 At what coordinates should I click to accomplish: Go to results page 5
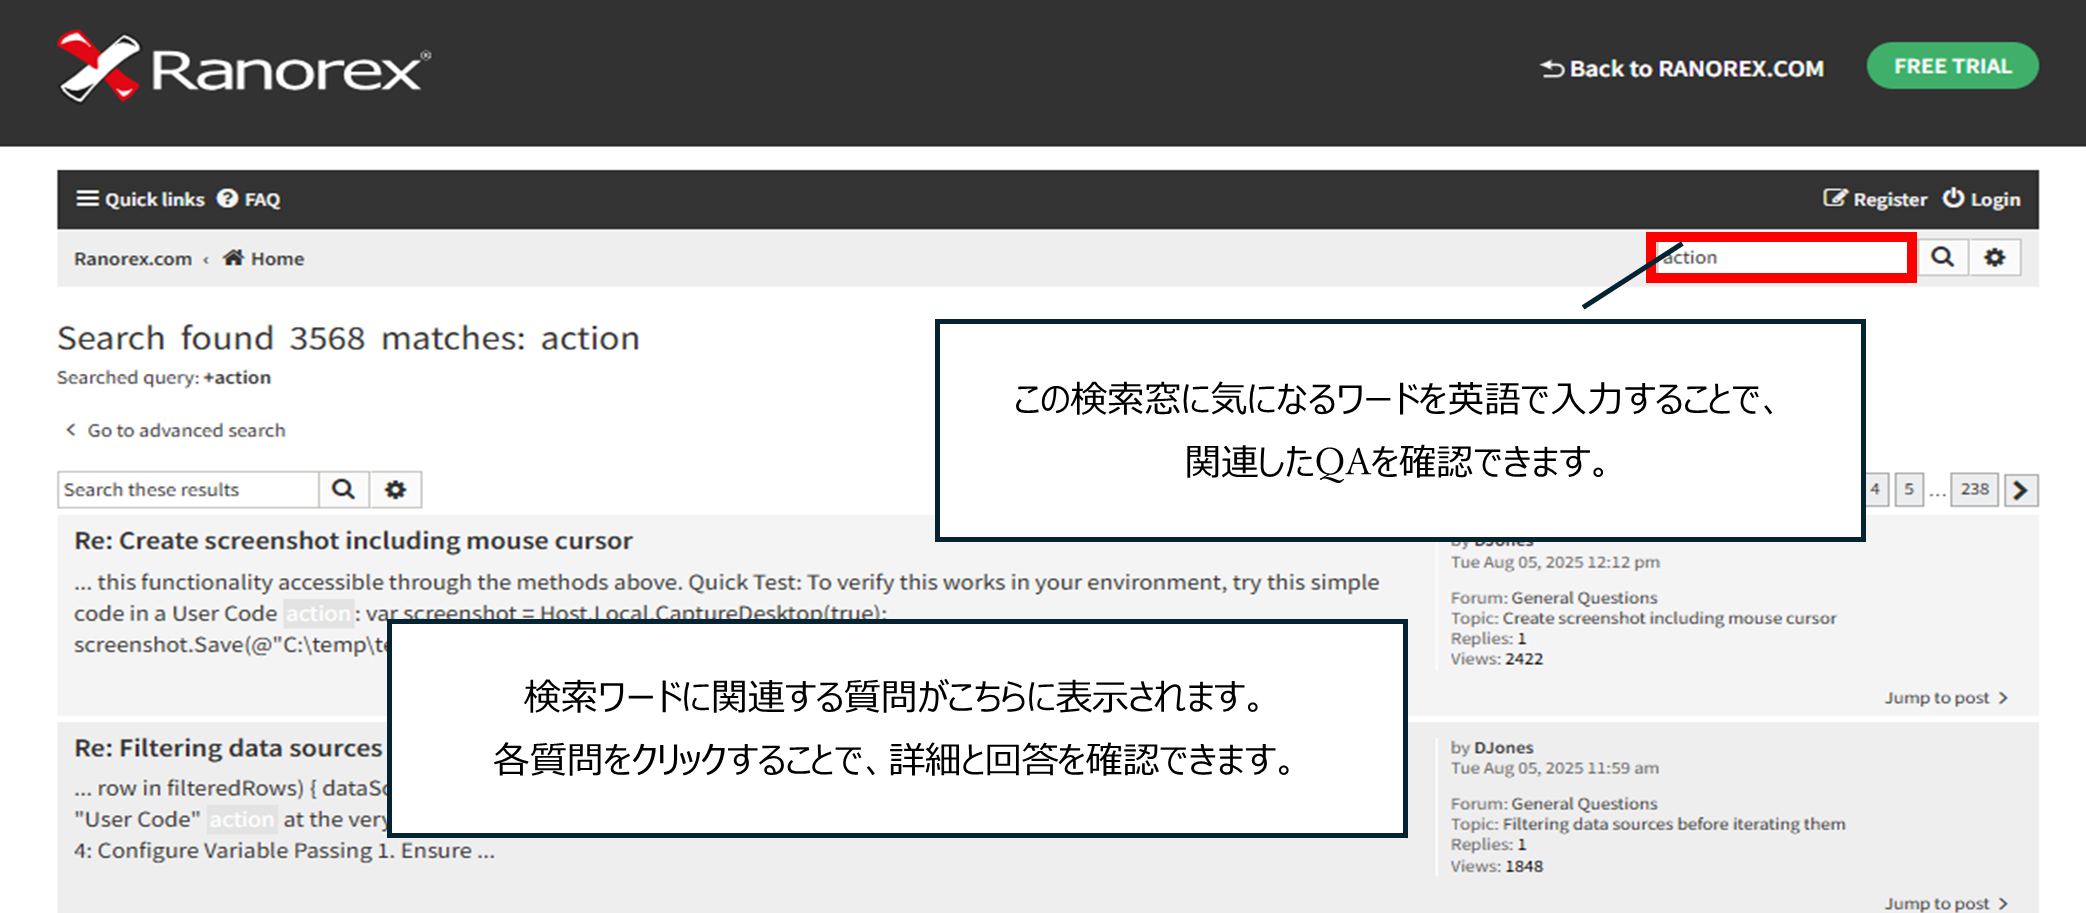tap(1909, 490)
